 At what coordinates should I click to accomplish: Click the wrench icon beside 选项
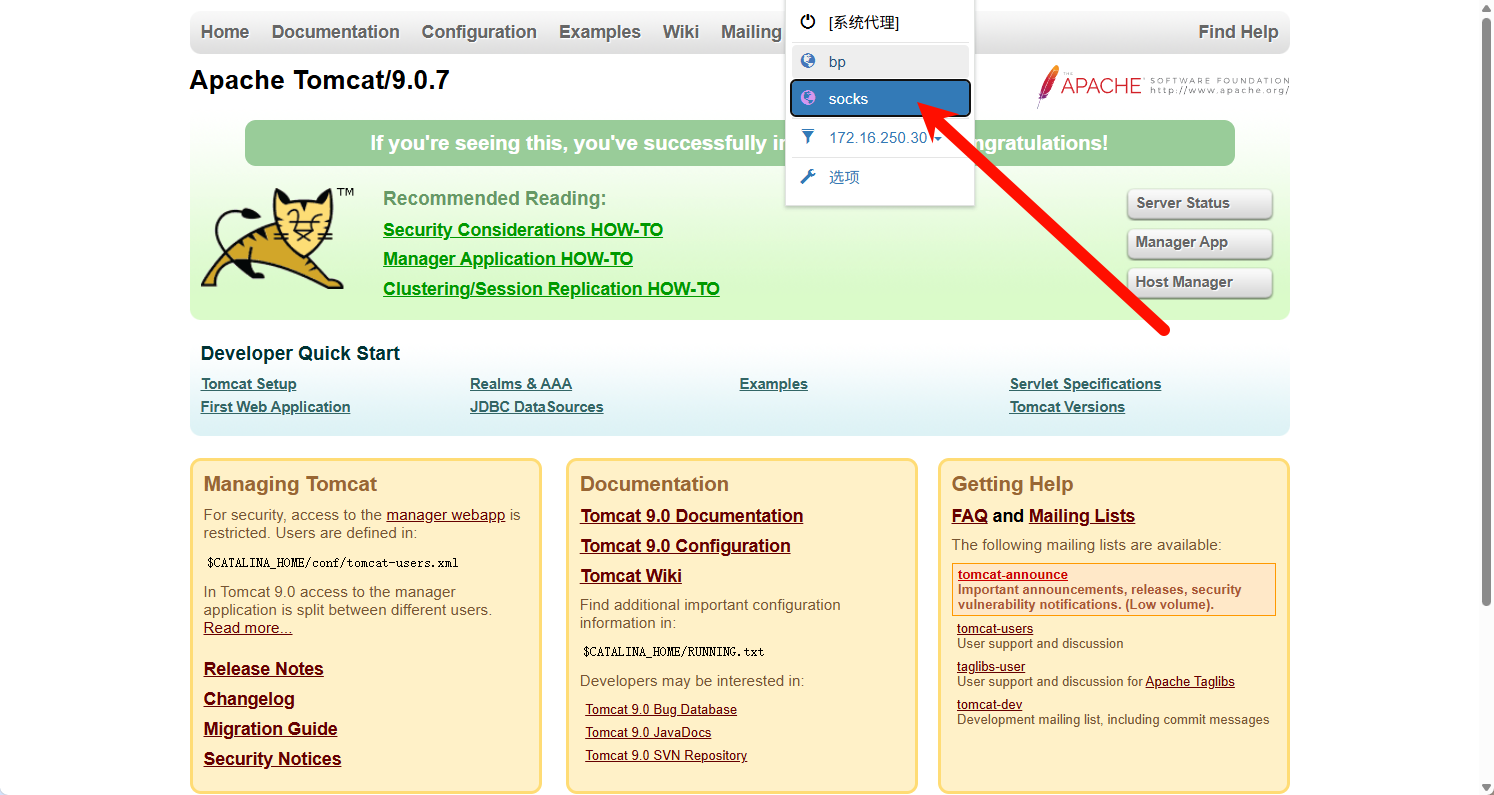coord(808,177)
